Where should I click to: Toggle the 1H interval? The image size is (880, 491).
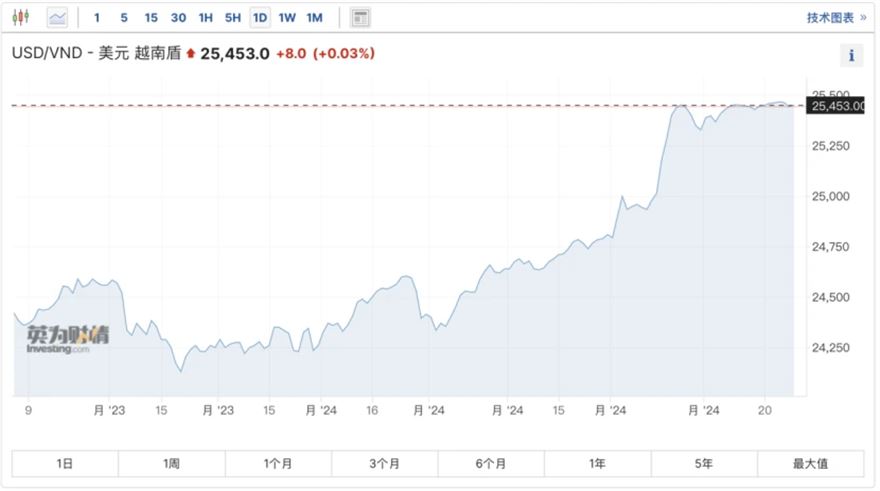(x=206, y=17)
